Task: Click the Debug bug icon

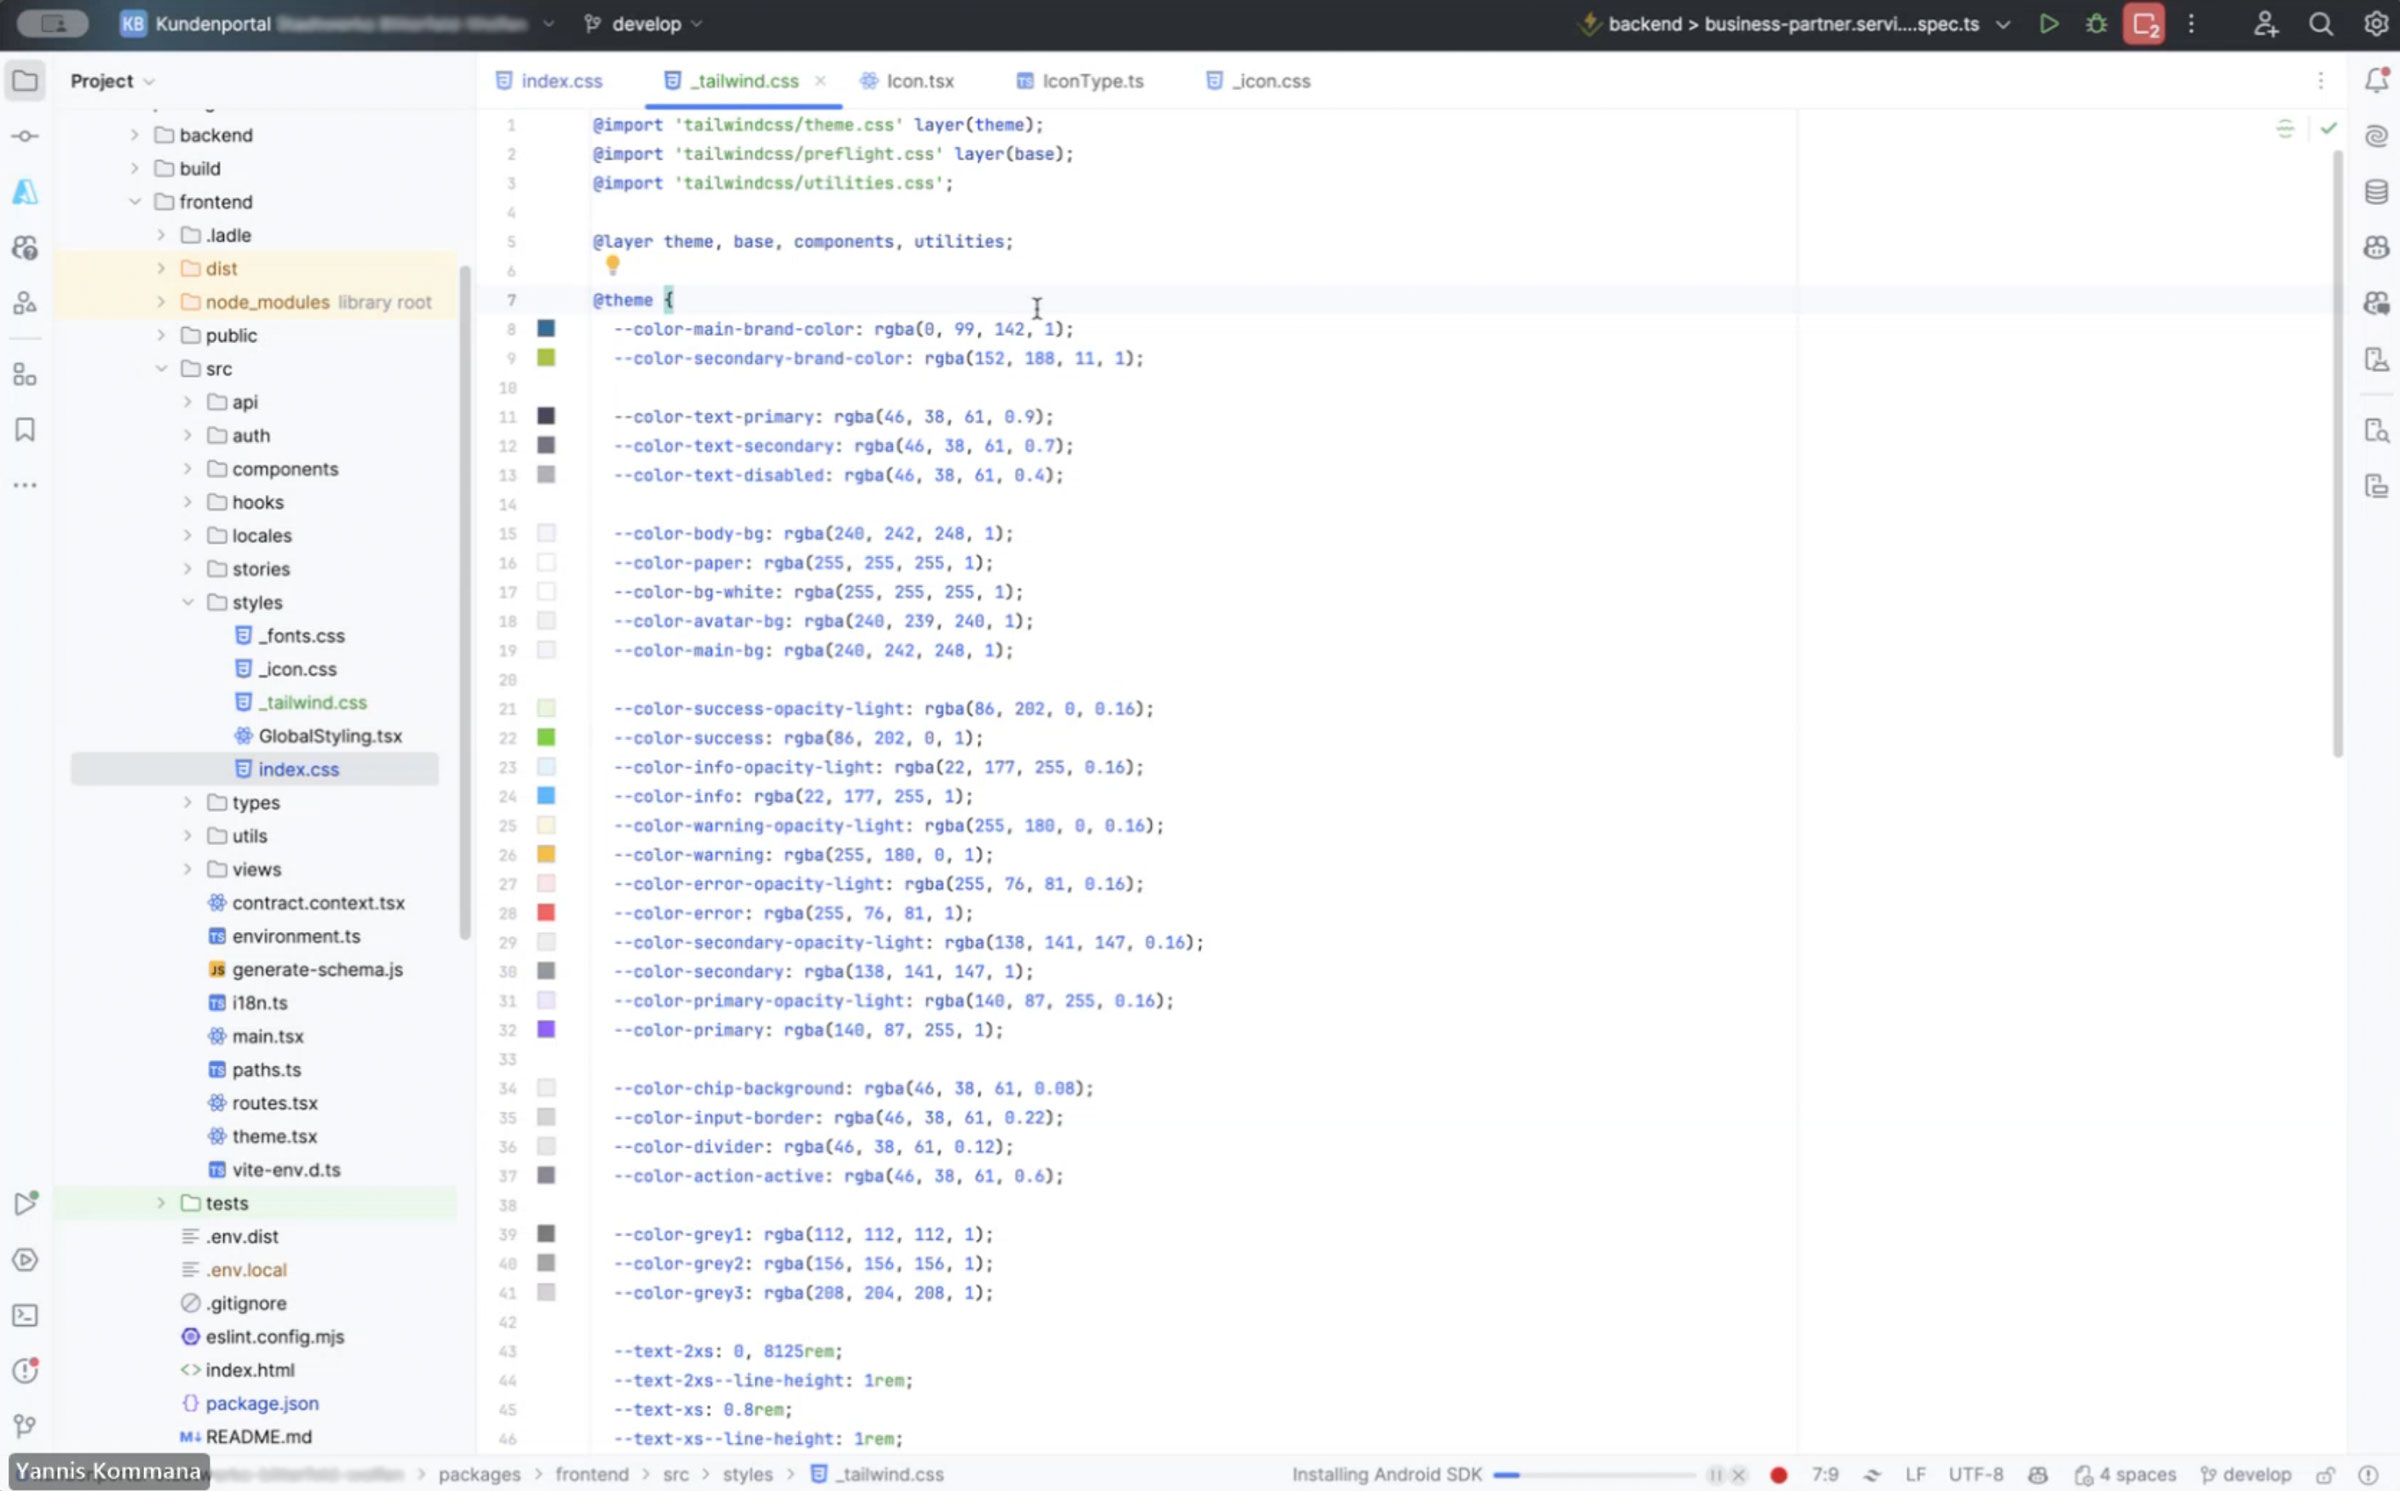Action: [x=2096, y=24]
